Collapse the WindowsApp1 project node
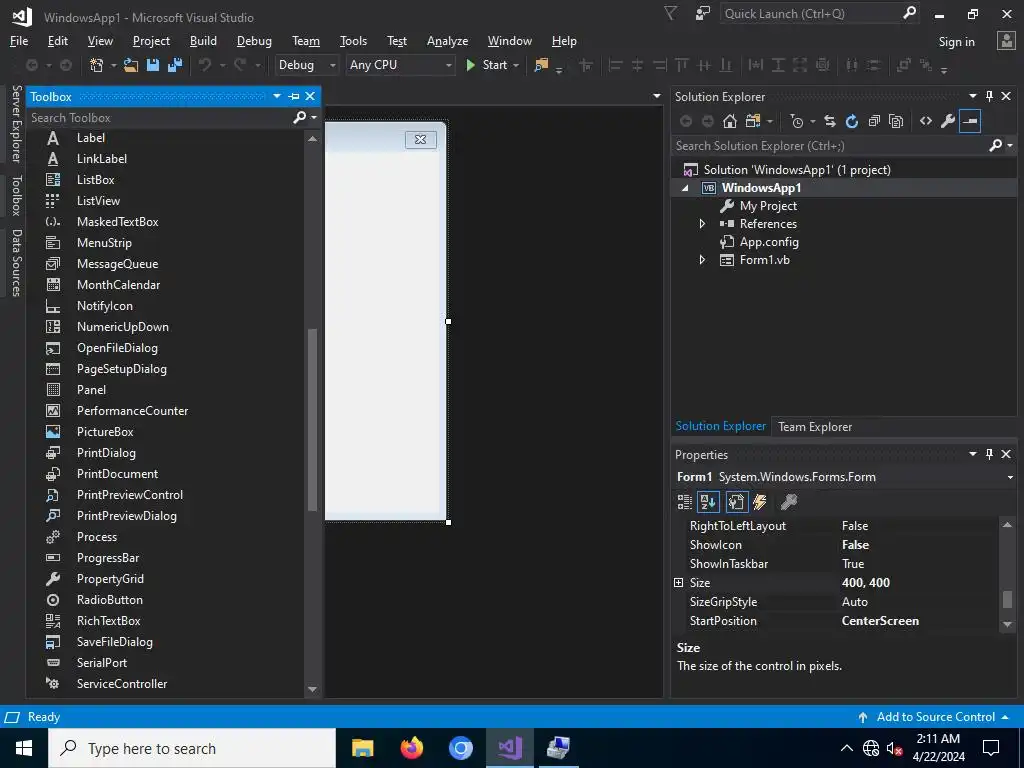This screenshot has width=1024, height=768. 684,188
